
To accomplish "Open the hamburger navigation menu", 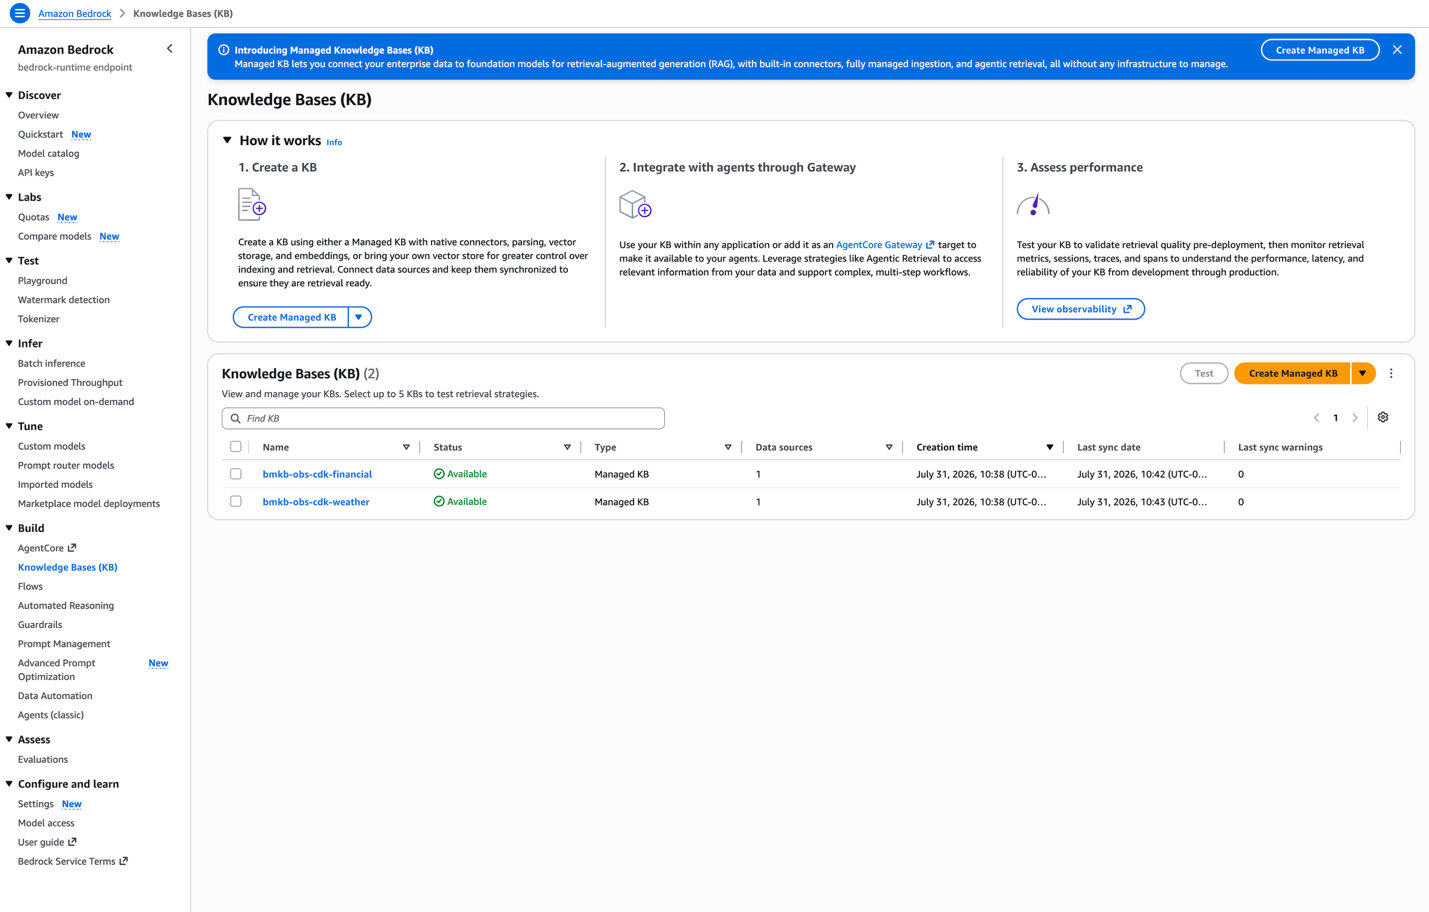I will 19,13.
